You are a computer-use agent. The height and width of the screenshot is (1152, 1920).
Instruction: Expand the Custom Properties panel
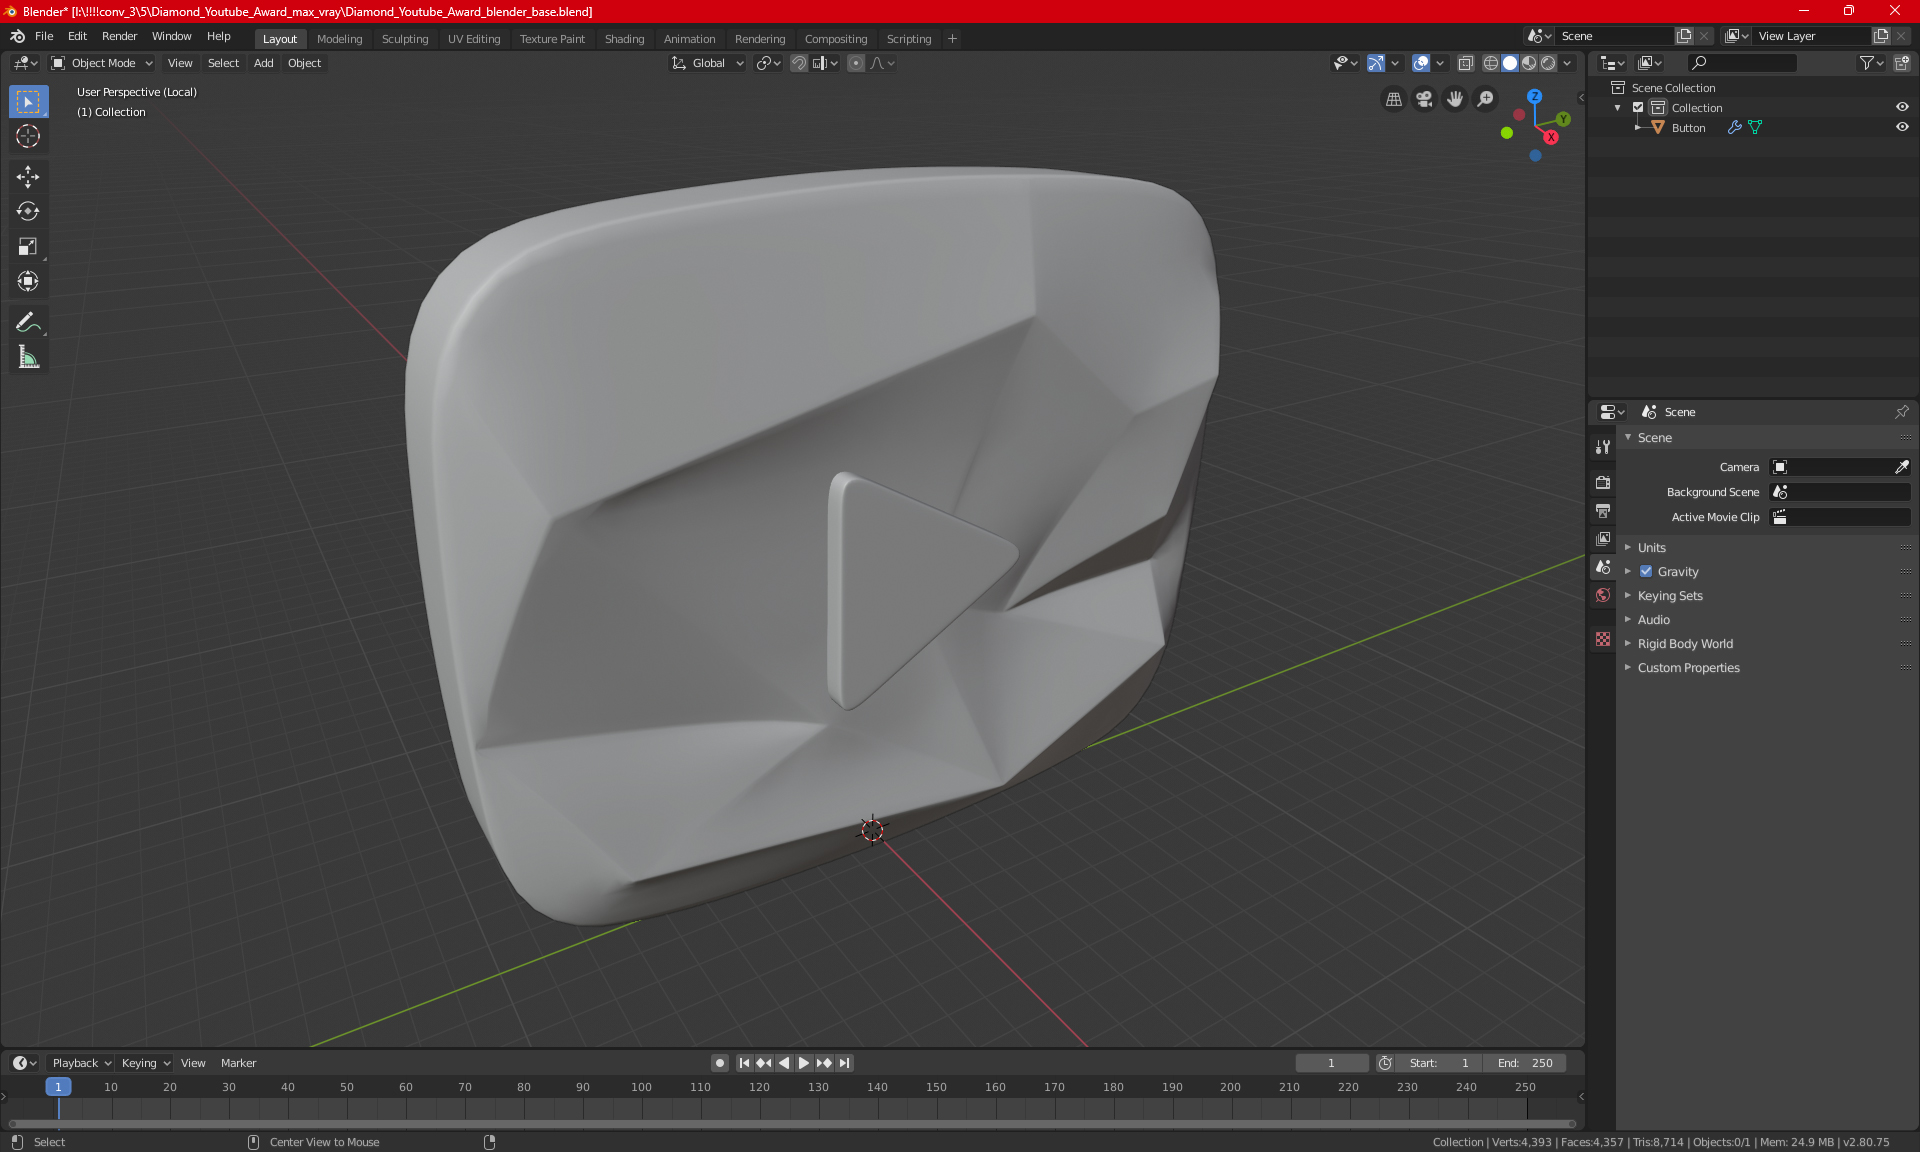(1688, 668)
